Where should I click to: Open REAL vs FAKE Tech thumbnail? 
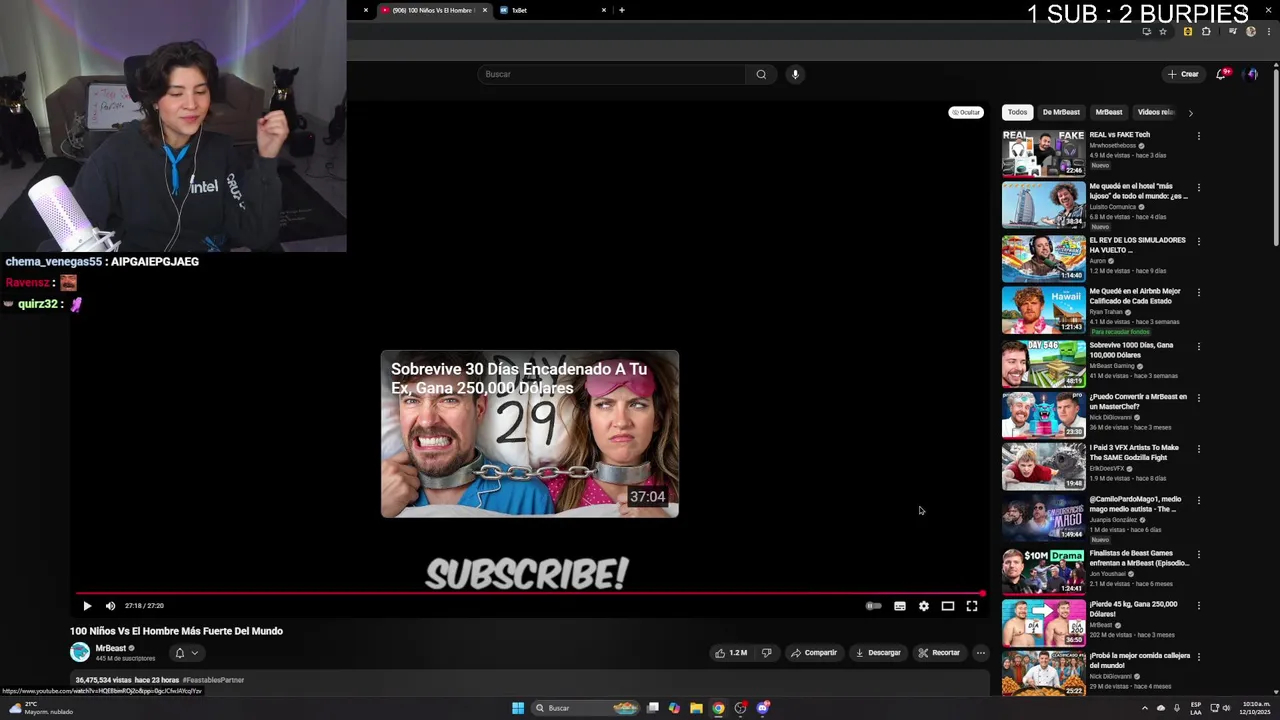pyautogui.click(x=1043, y=153)
